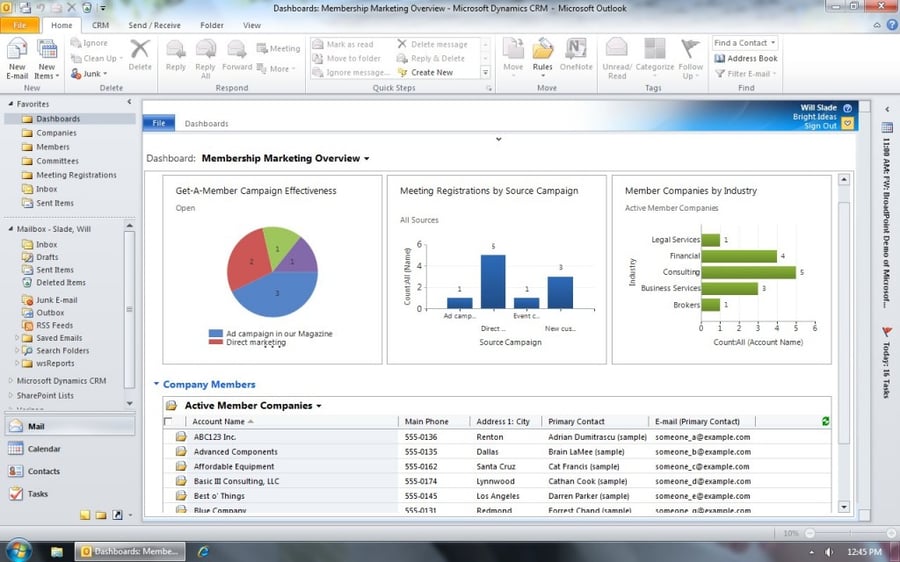Click the Mail navigation button
This screenshot has height=562, width=900.
[x=69, y=426]
